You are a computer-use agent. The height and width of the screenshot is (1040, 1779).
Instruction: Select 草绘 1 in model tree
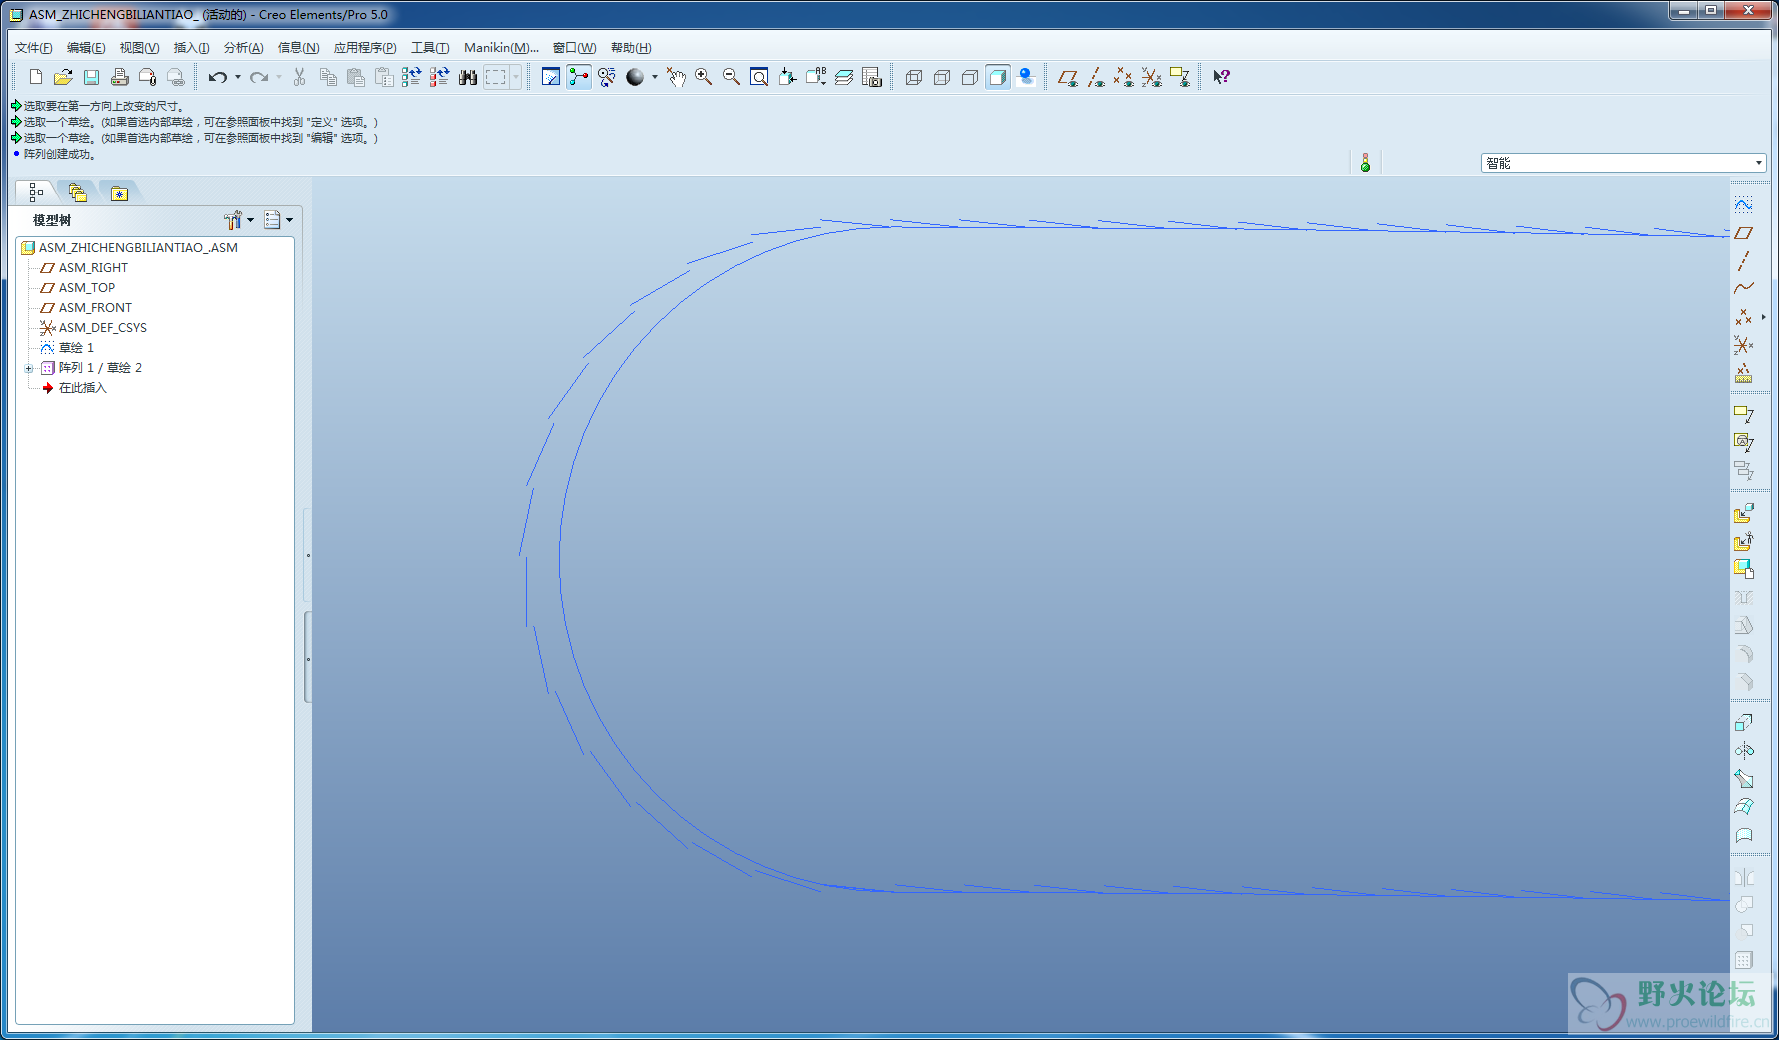76,348
